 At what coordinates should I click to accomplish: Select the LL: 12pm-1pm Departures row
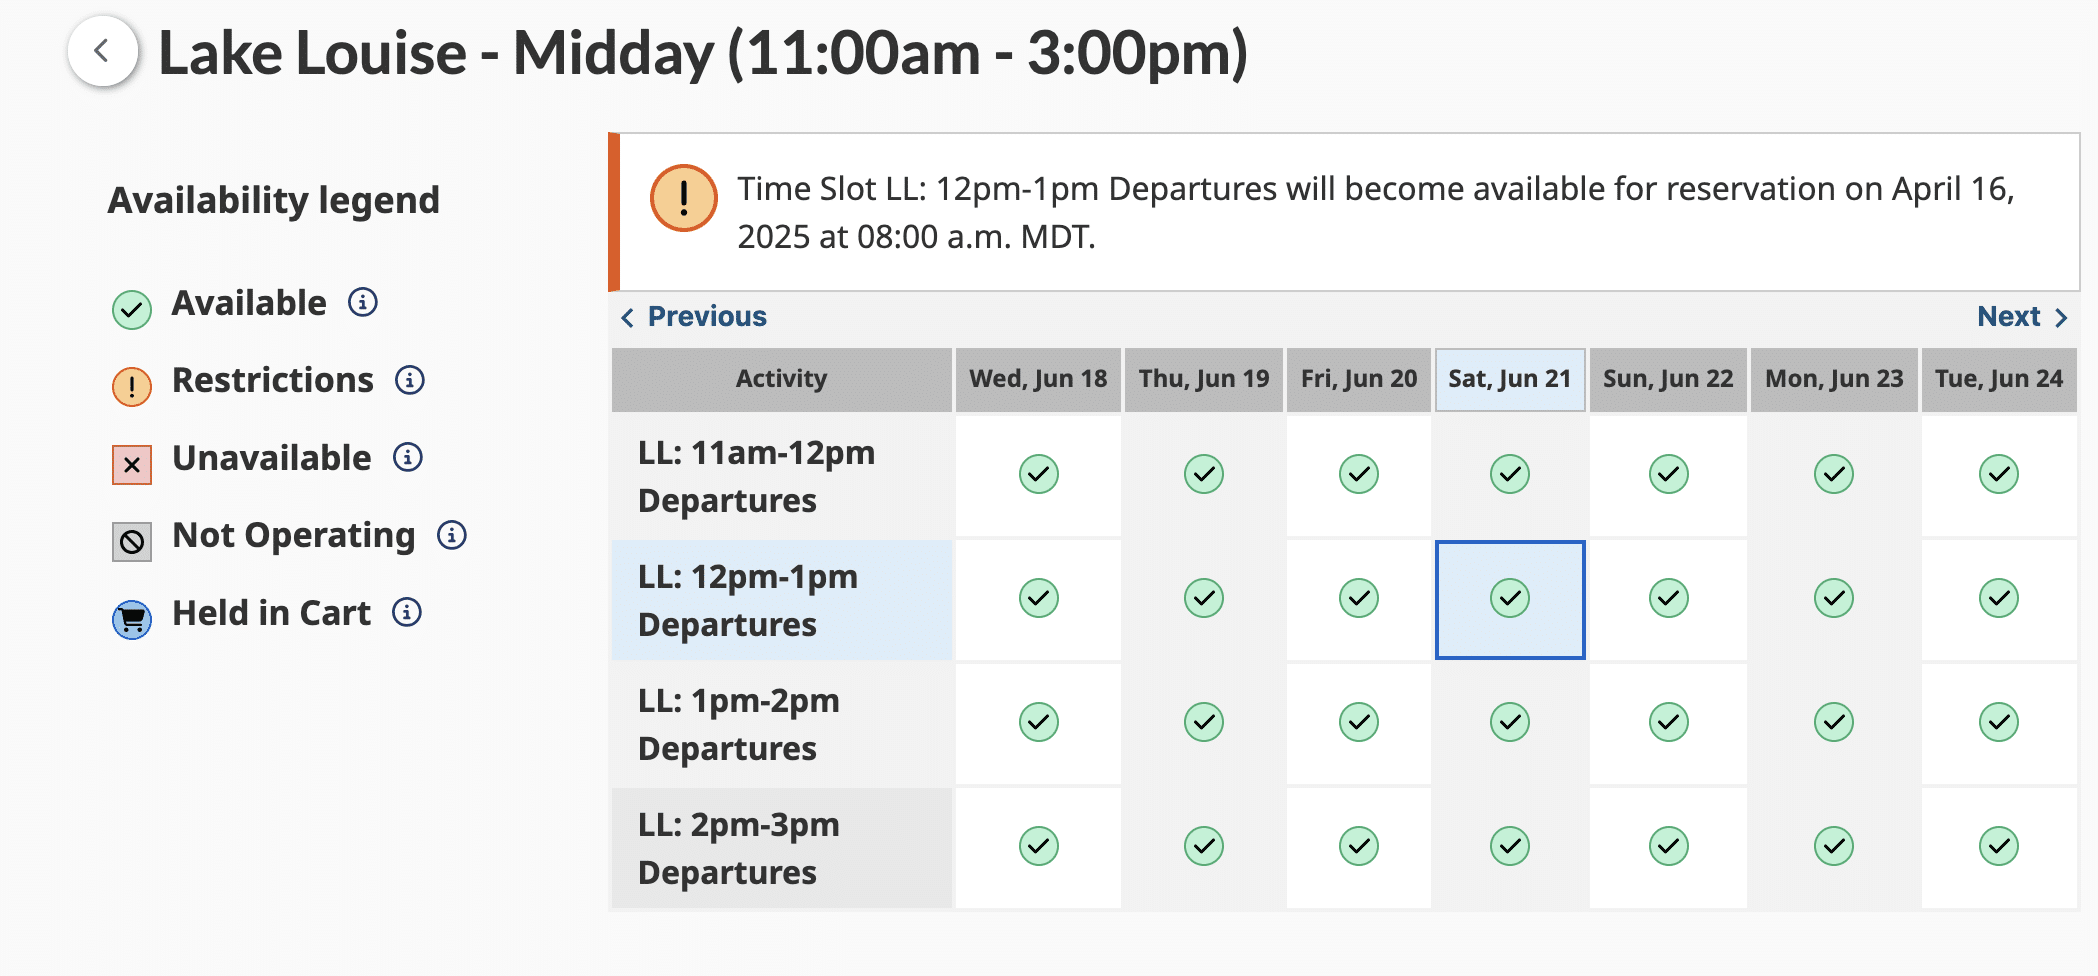tap(782, 600)
